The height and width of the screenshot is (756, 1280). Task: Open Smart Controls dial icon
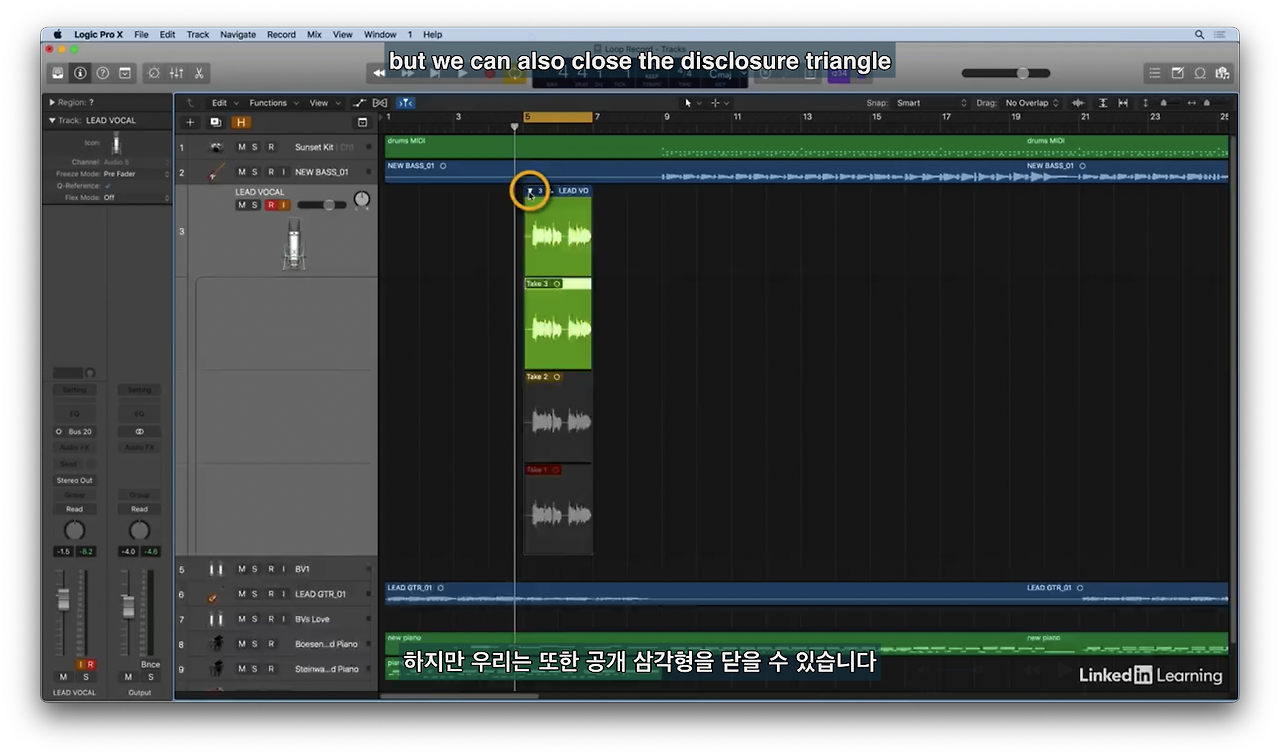coord(153,73)
